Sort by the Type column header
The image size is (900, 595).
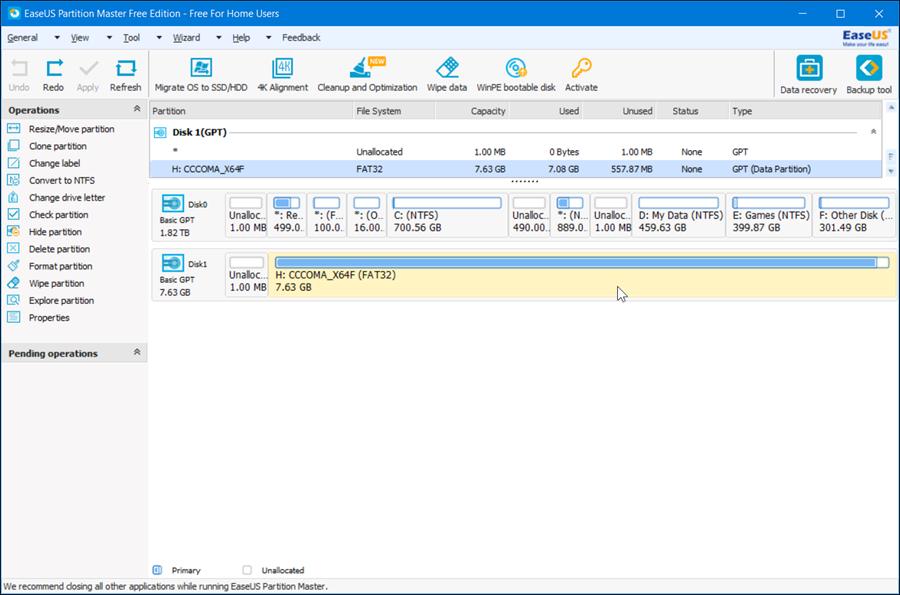806,111
